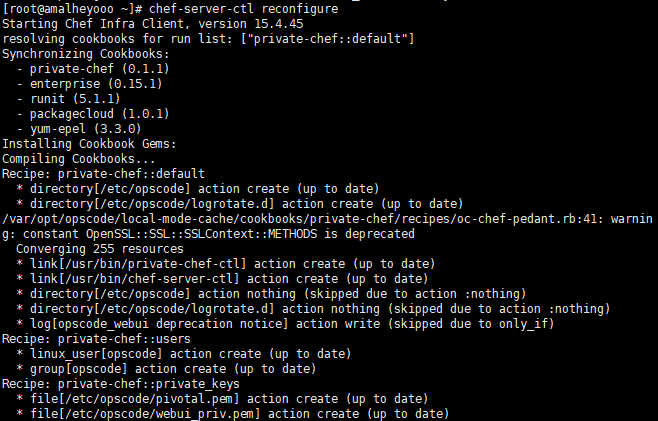Click the linux_user[opscode] action create line

[x=184, y=353]
